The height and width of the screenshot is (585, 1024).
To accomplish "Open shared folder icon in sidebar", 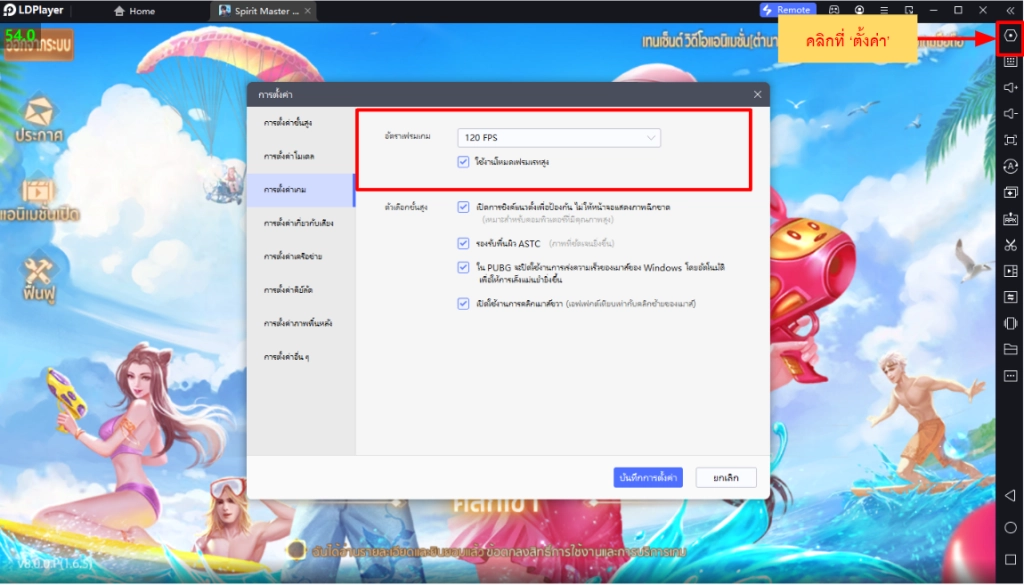I will point(1010,349).
